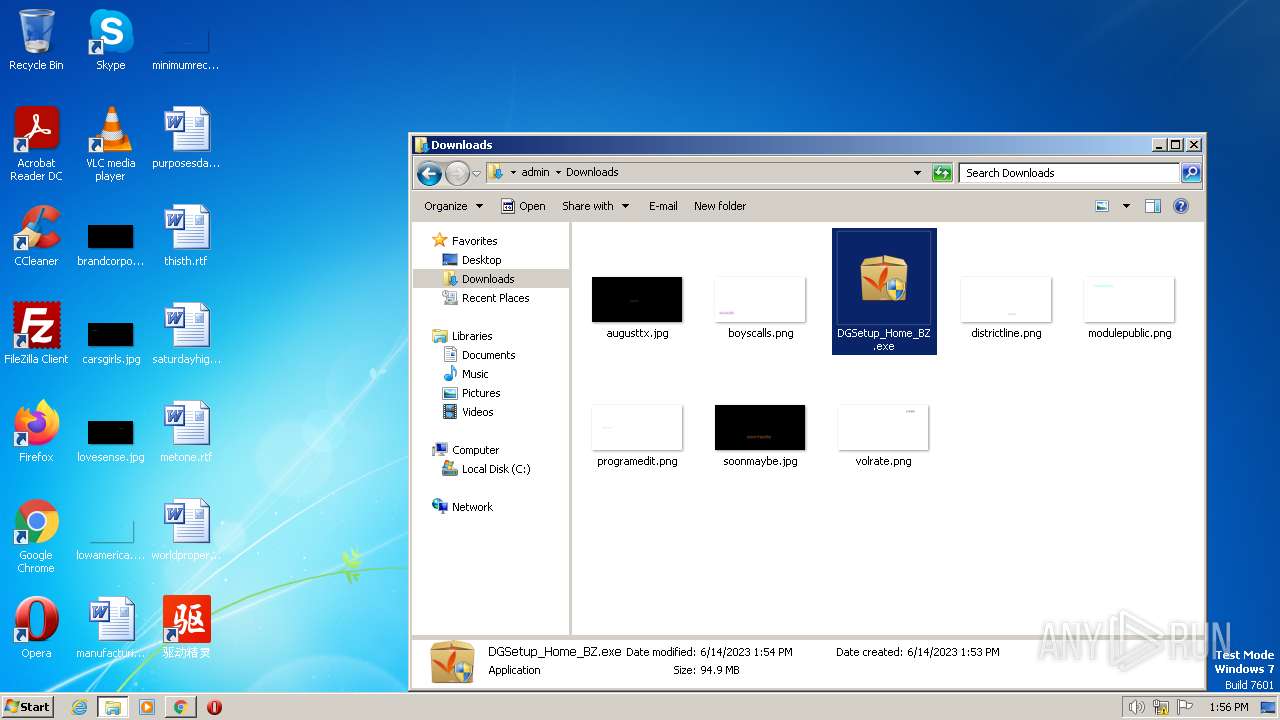Open the views options dropdown arrow

click(x=1126, y=206)
